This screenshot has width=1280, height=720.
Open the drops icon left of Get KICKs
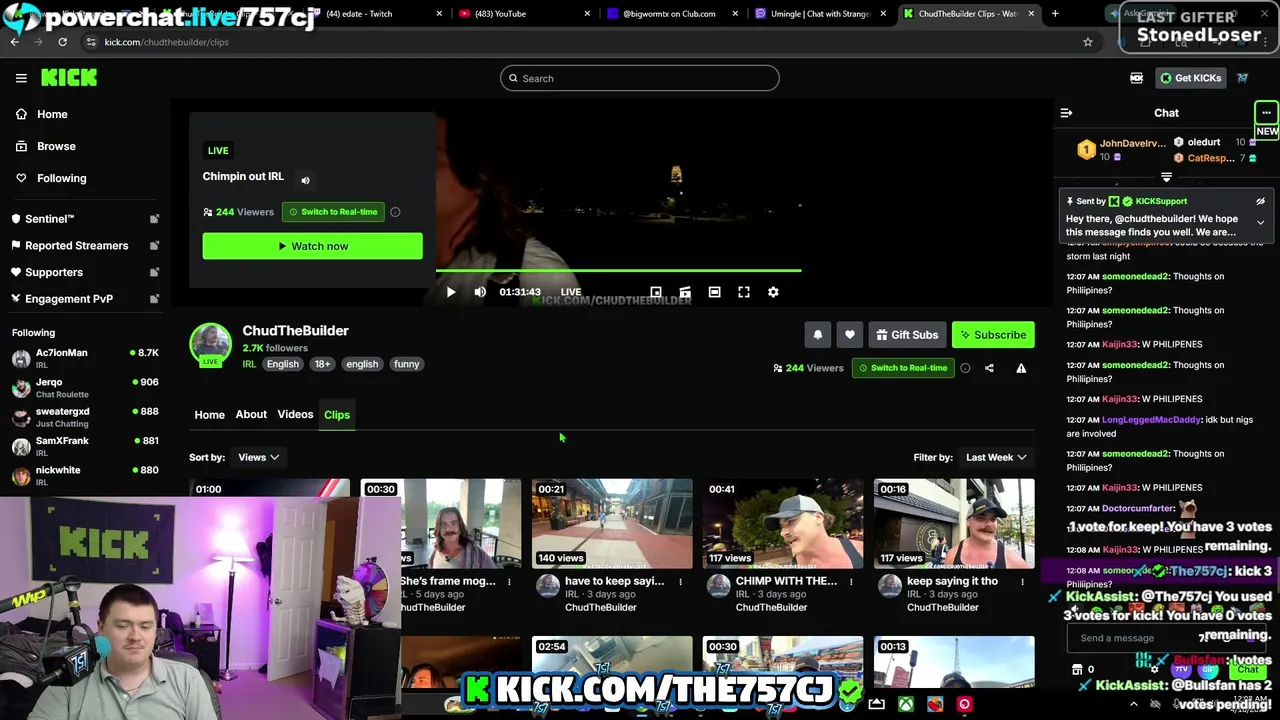[1136, 78]
